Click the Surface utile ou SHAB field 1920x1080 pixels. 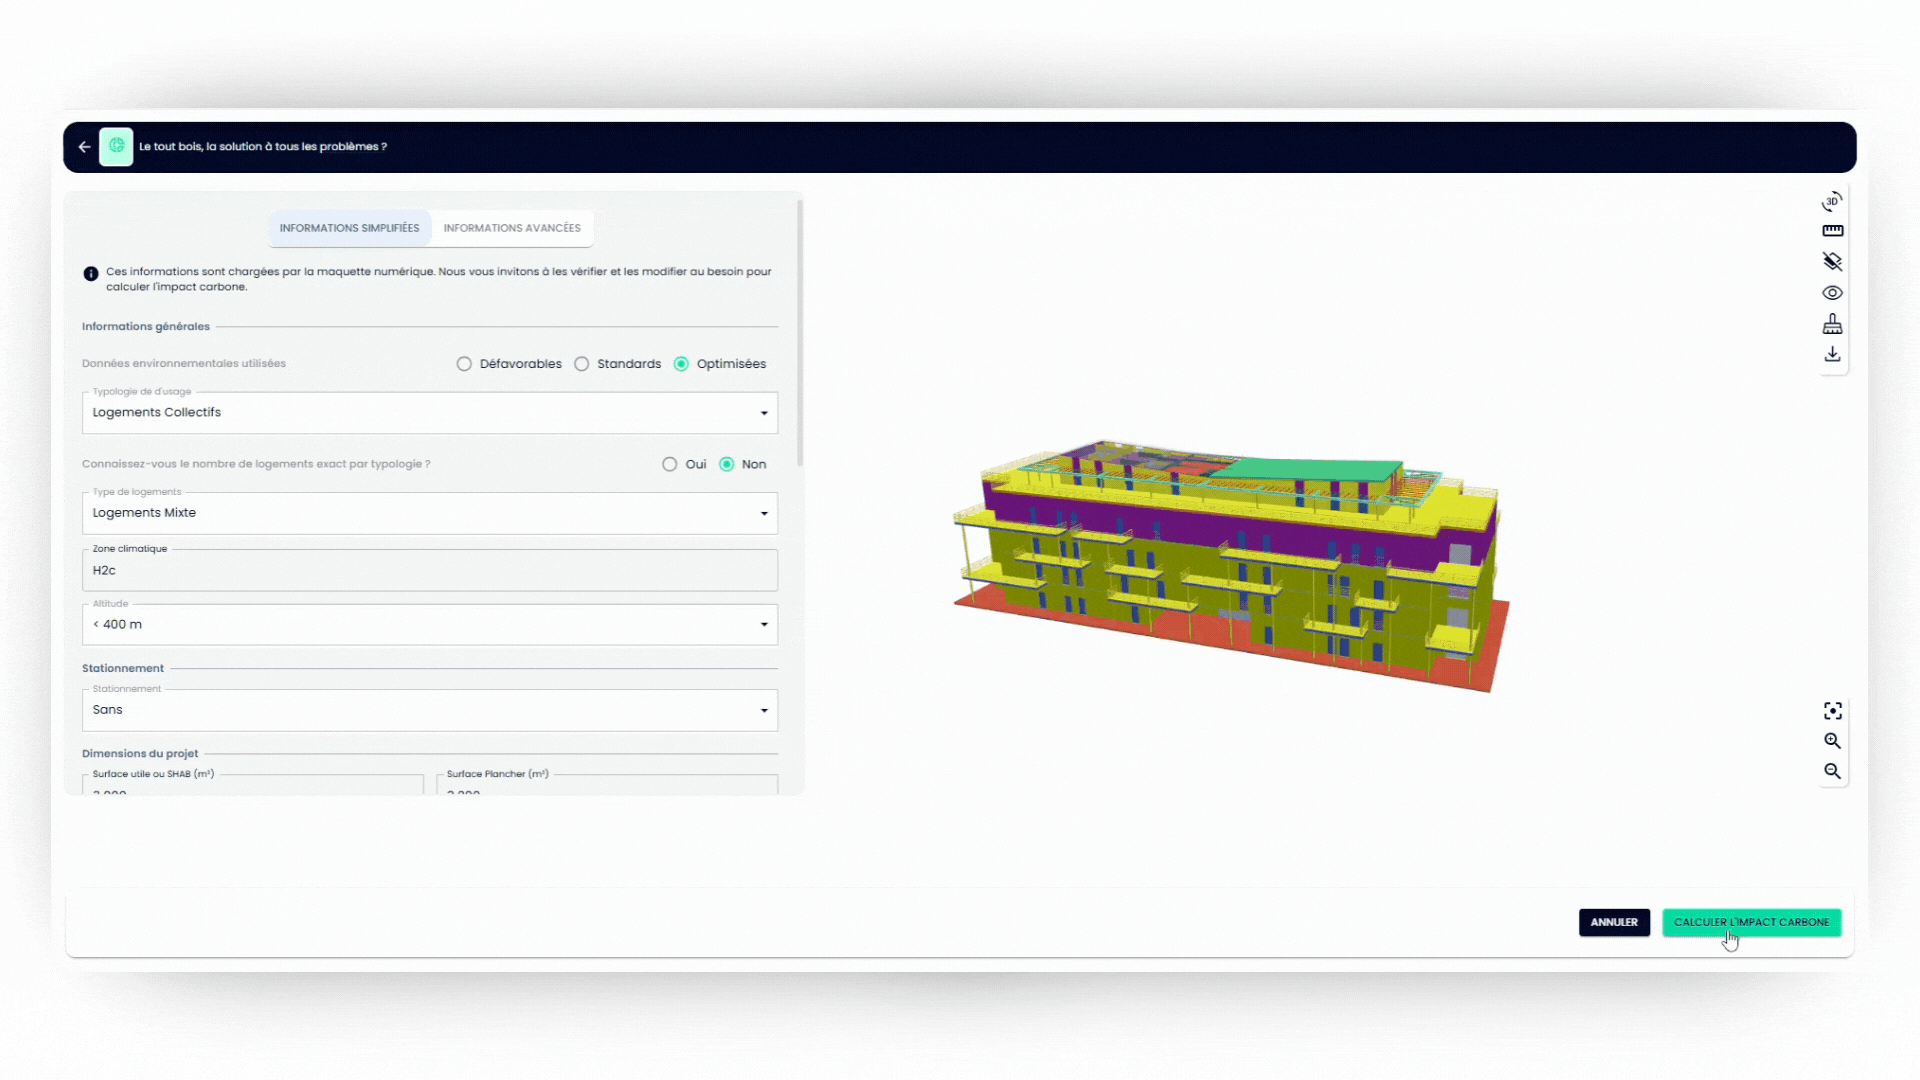[253, 784]
